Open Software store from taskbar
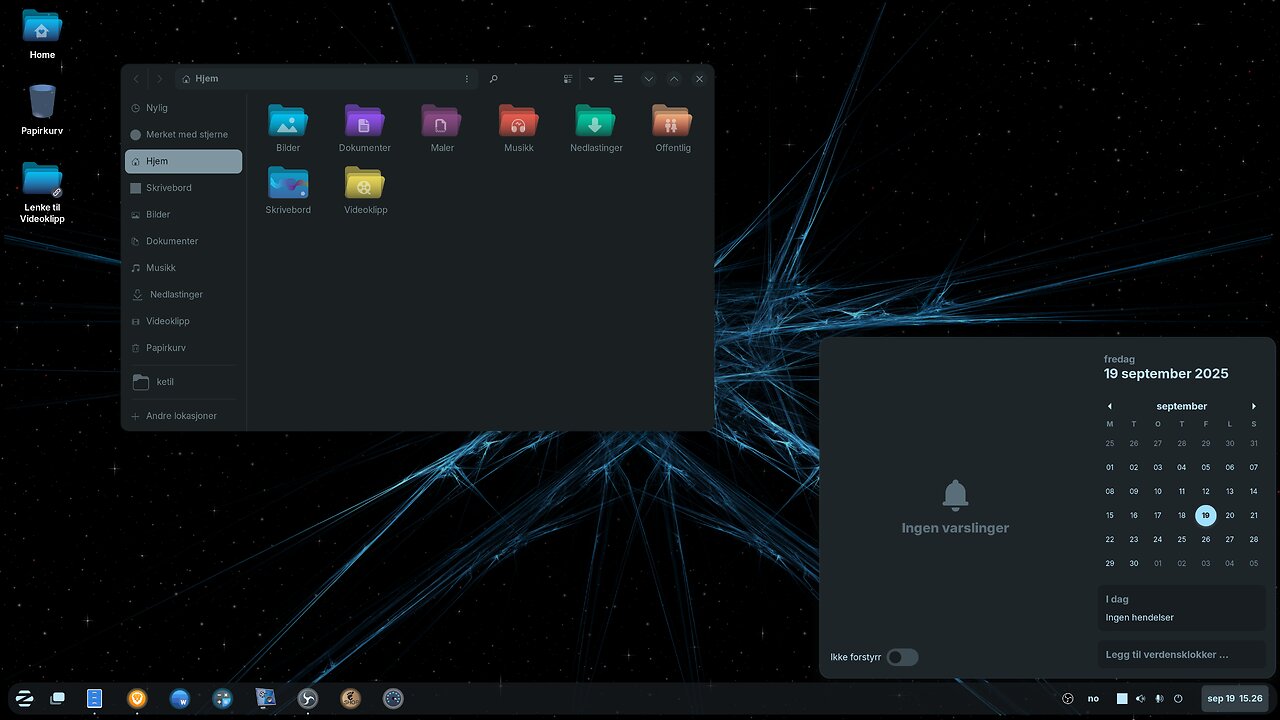The width and height of the screenshot is (1280, 720). click(223, 699)
